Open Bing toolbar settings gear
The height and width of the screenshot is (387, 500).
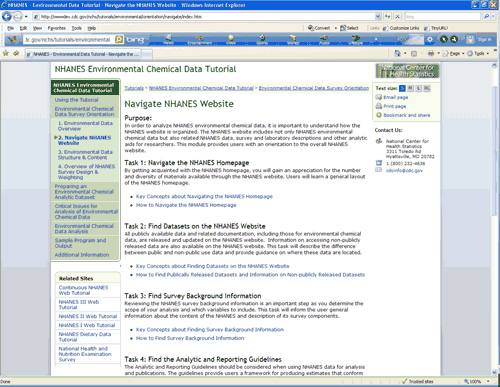coord(430,40)
